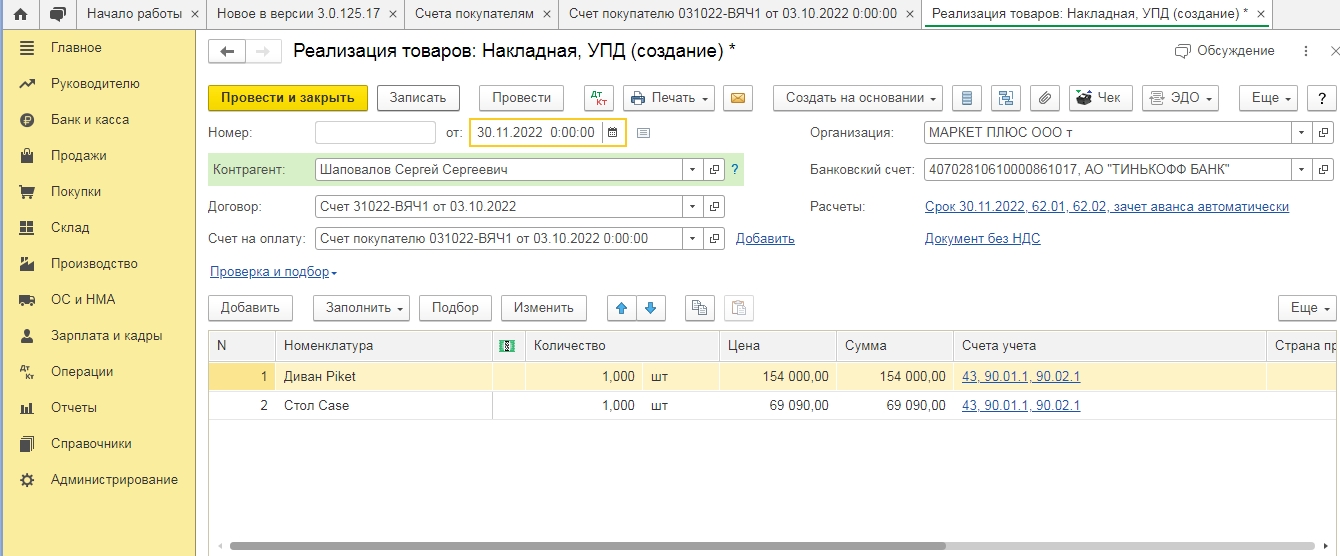Expand Договор dropdown list

pos(693,207)
